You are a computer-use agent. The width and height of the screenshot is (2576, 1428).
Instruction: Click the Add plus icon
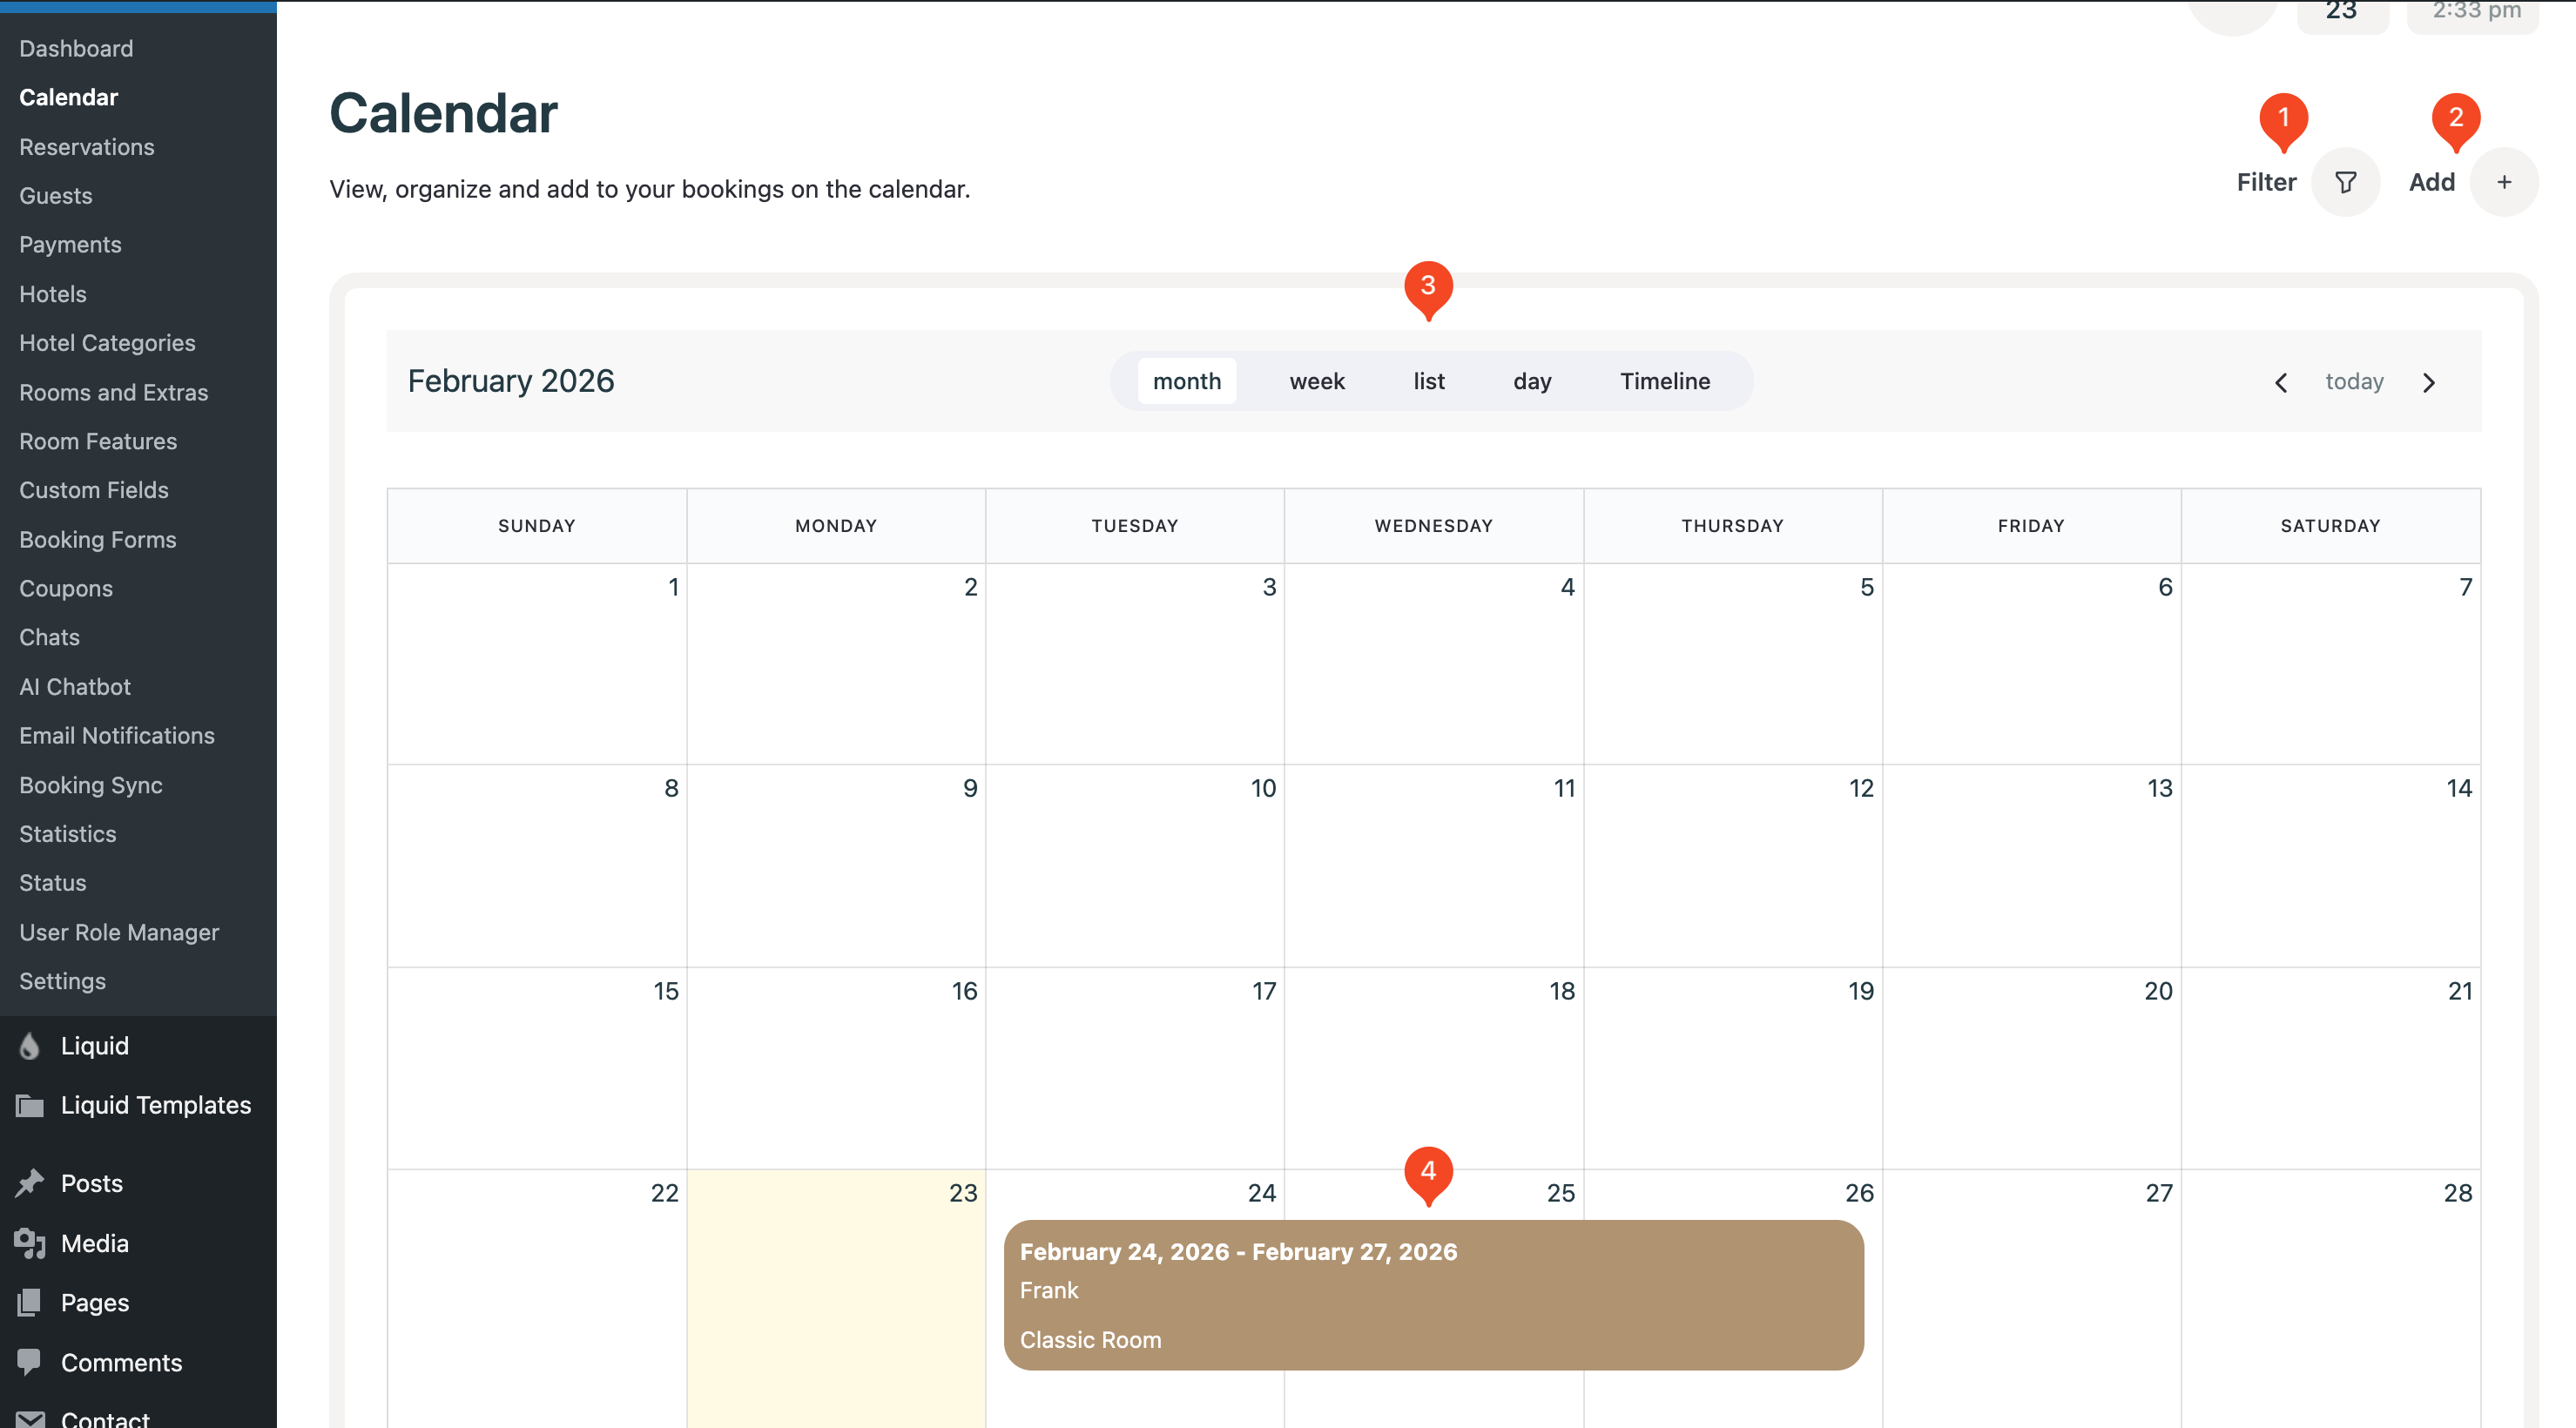(x=2503, y=182)
